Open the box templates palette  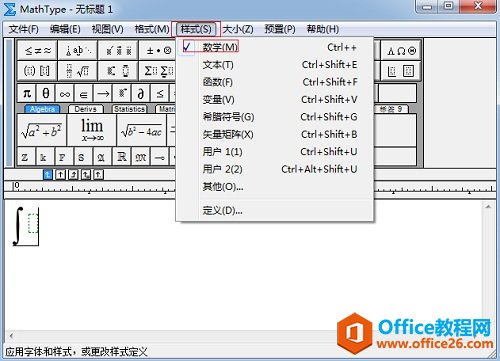coord(401,71)
